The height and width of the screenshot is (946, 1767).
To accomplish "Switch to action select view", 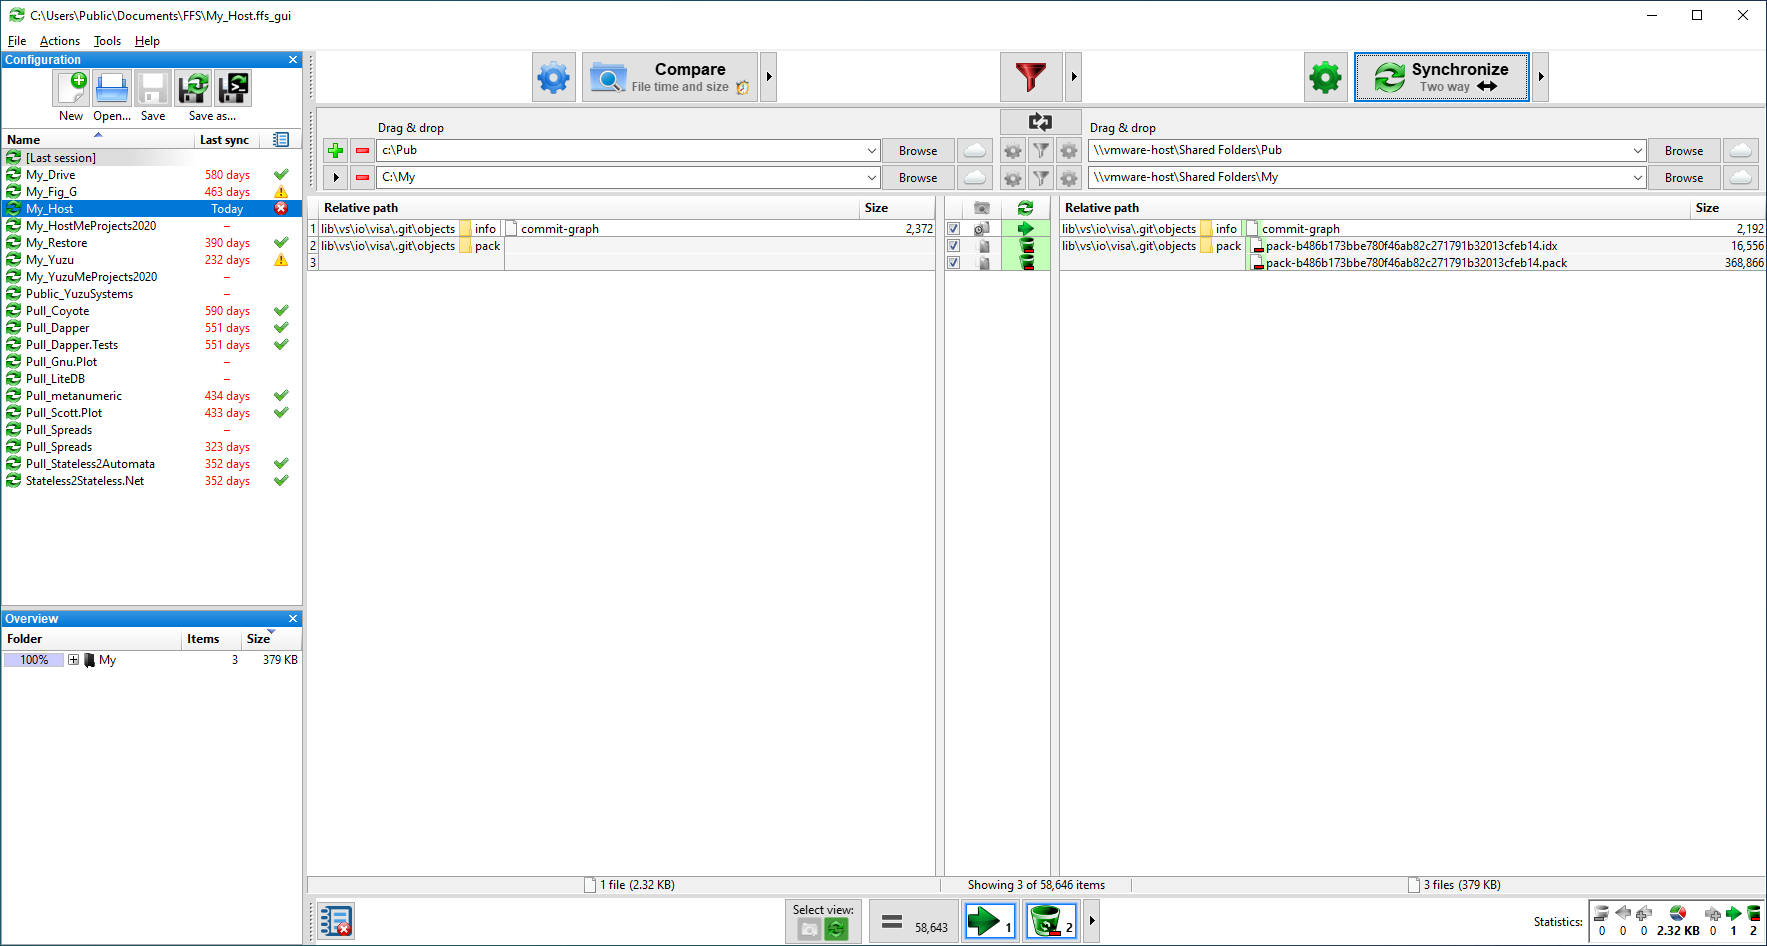I will (837, 930).
